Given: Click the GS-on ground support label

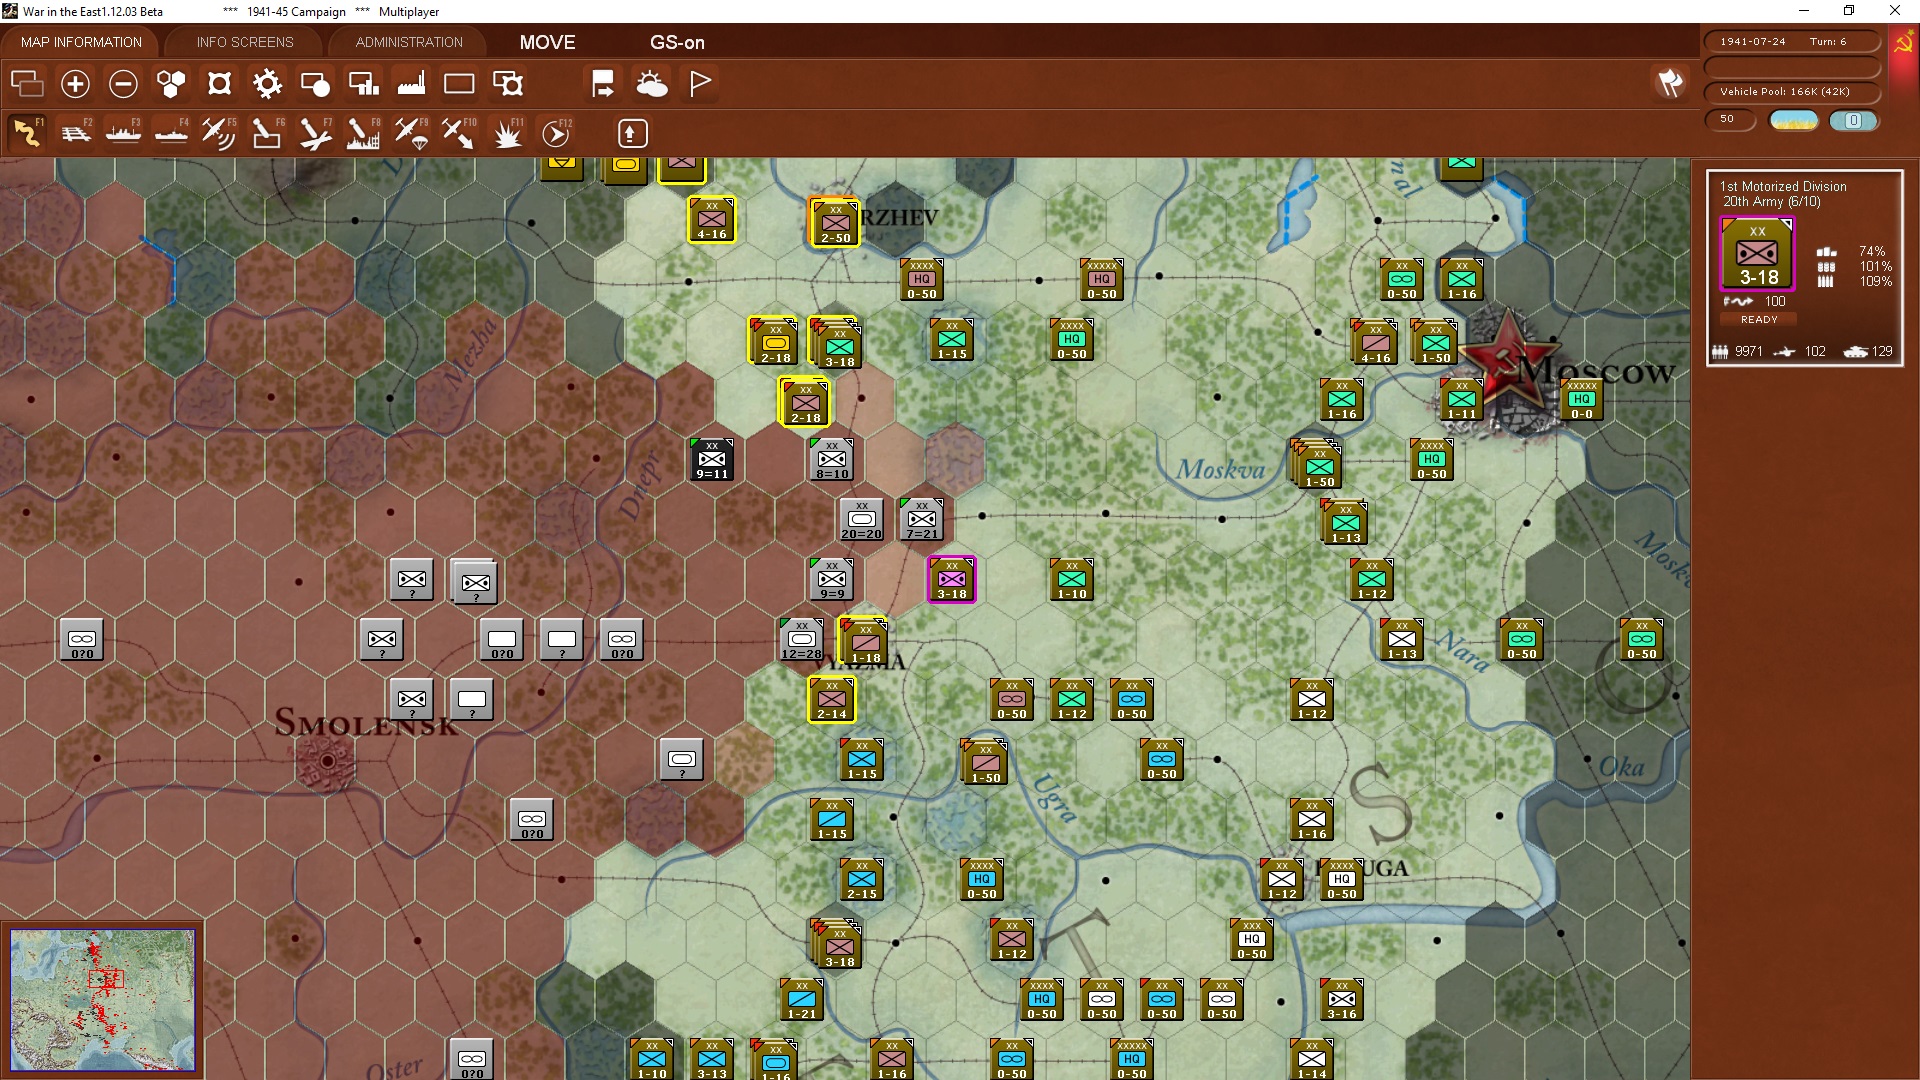Looking at the screenshot, I should [677, 43].
